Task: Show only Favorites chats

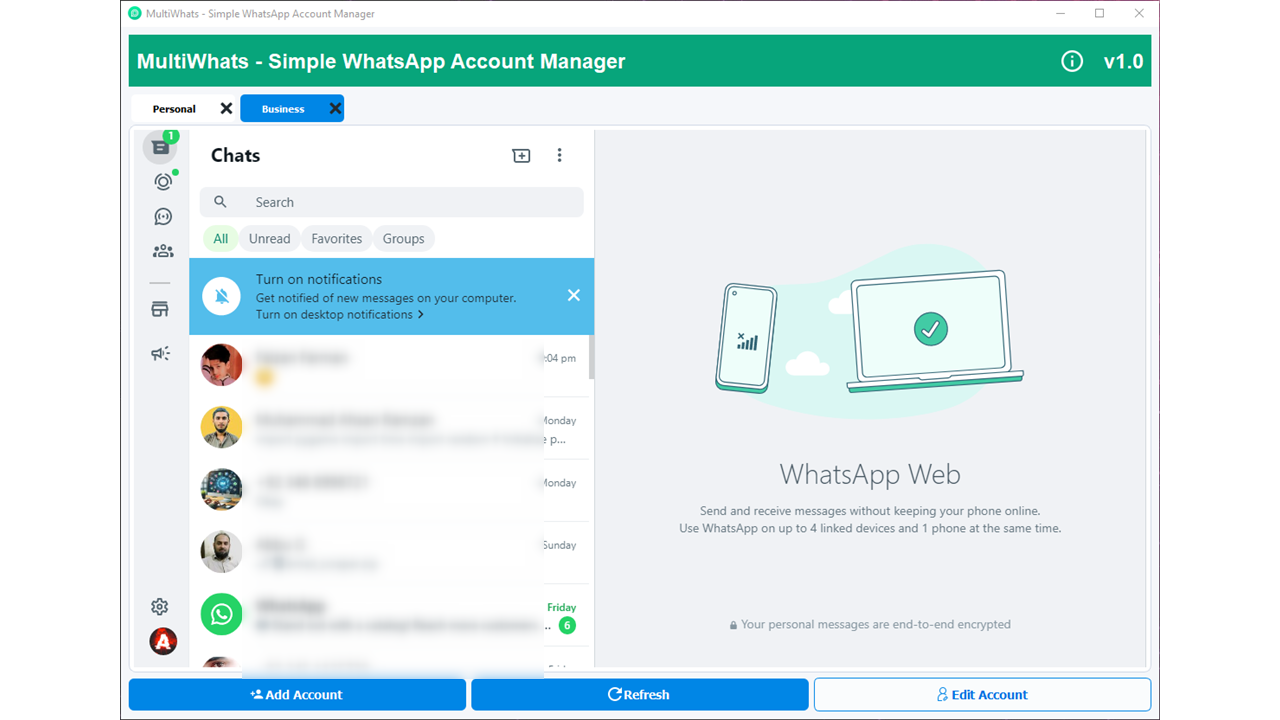Action: (336, 238)
